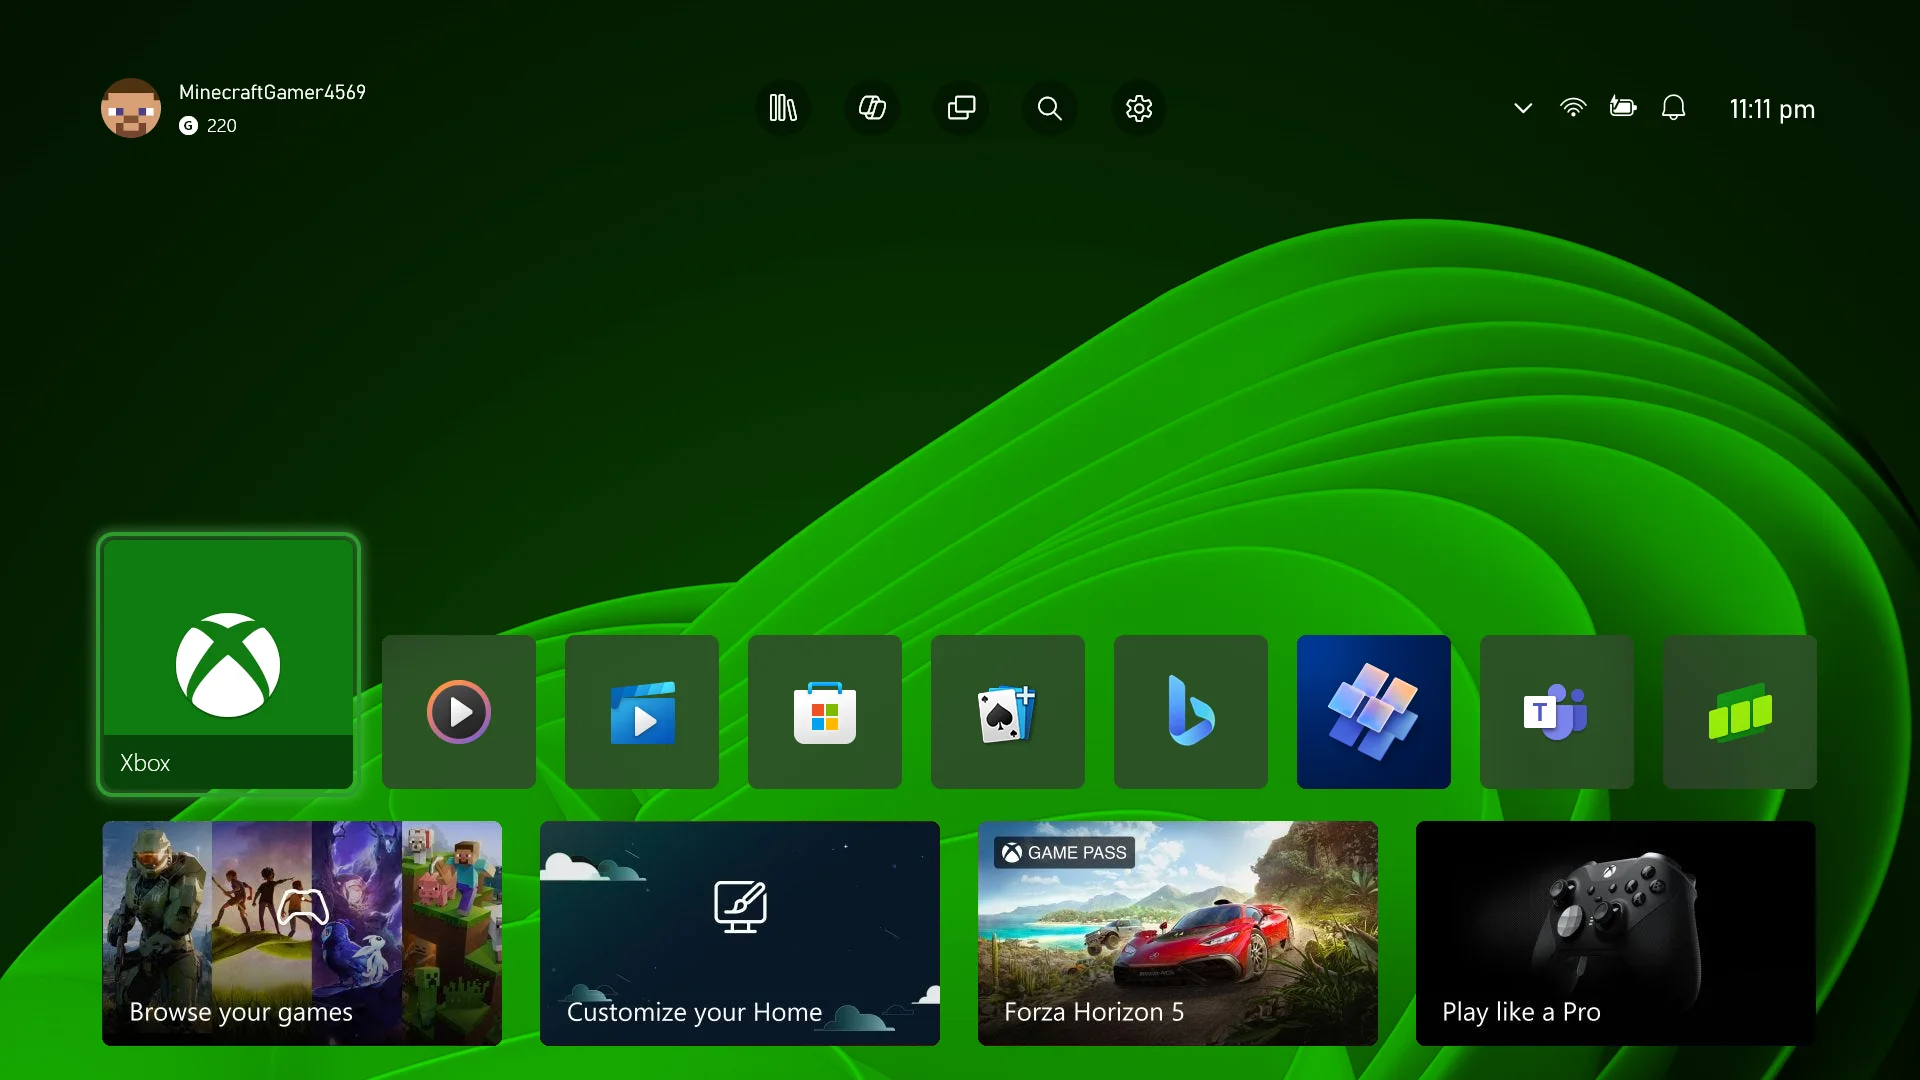Open the Library icon in top bar
This screenshot has width=1920, height=1080.
coord(783,108)
